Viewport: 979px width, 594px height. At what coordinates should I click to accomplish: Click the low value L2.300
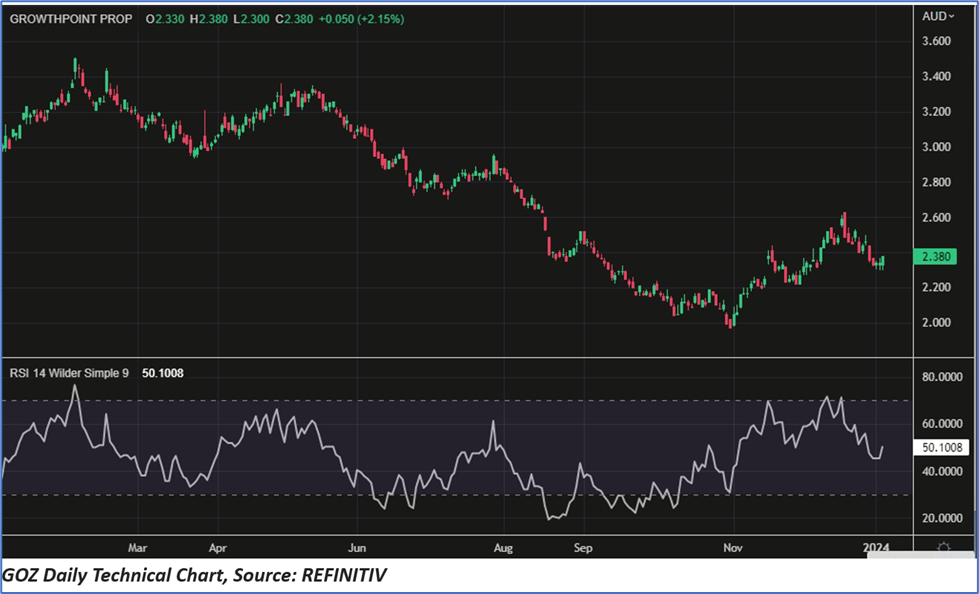click(x=251, y=19)
